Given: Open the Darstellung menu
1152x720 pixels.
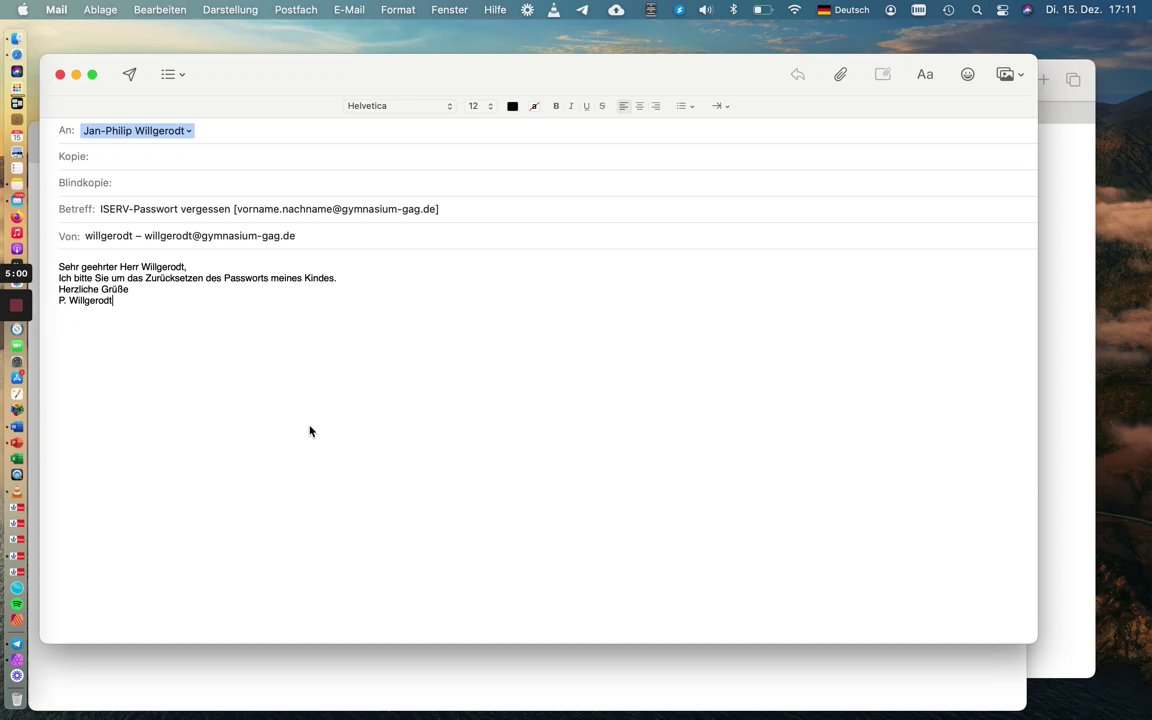Looking at the screenshot, I should click(230, 10).
